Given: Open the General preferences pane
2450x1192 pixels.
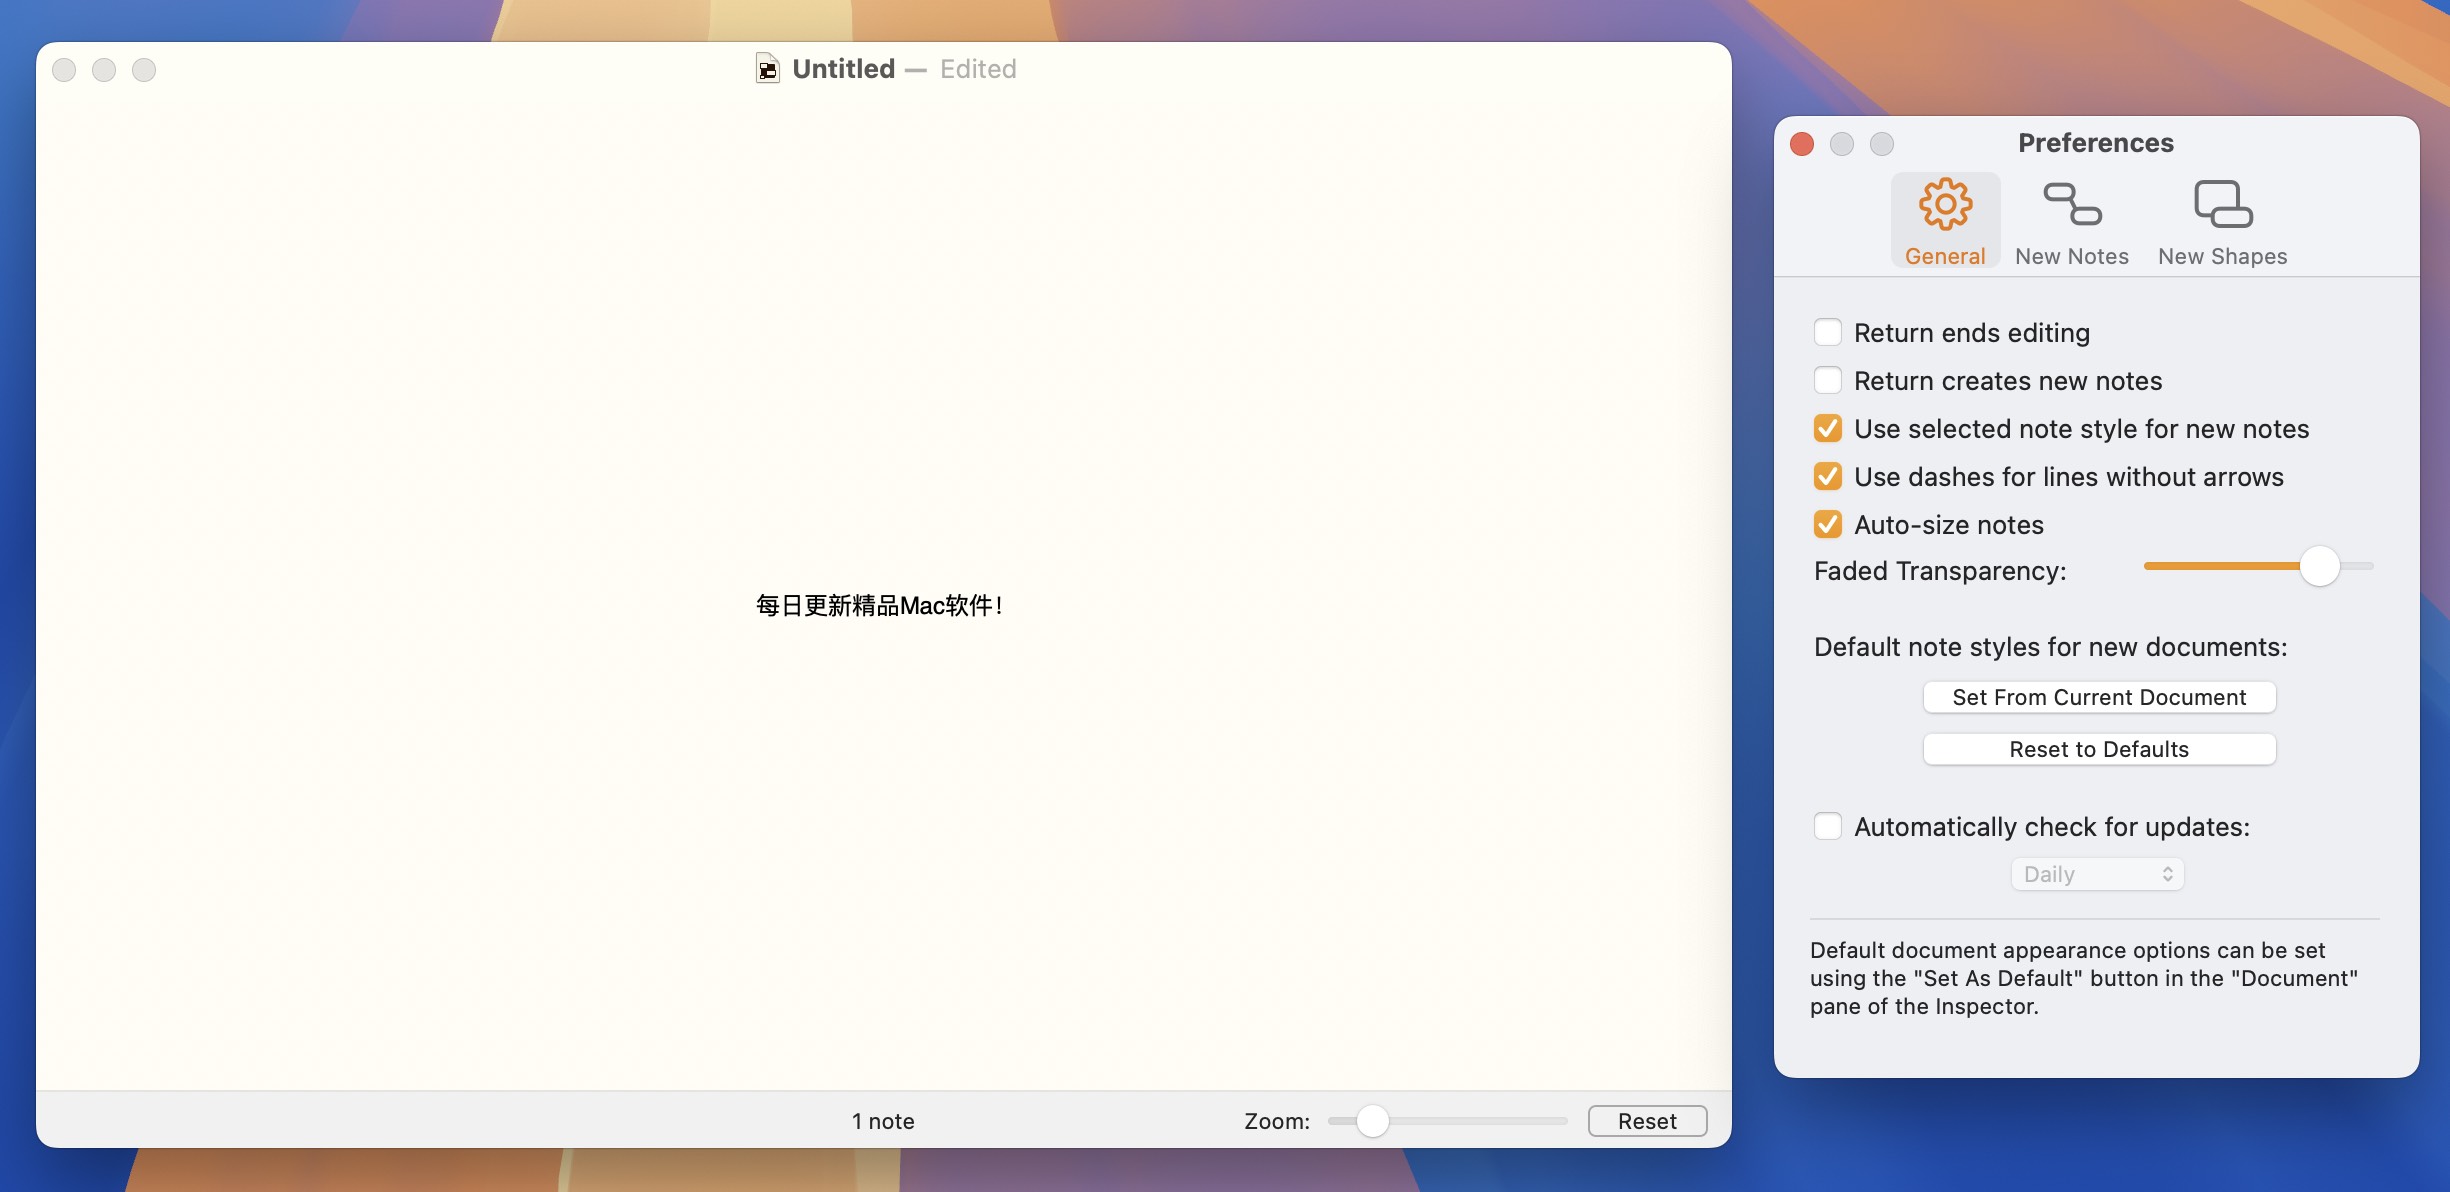Looking at the screenshot, I should click(1943, 218).
